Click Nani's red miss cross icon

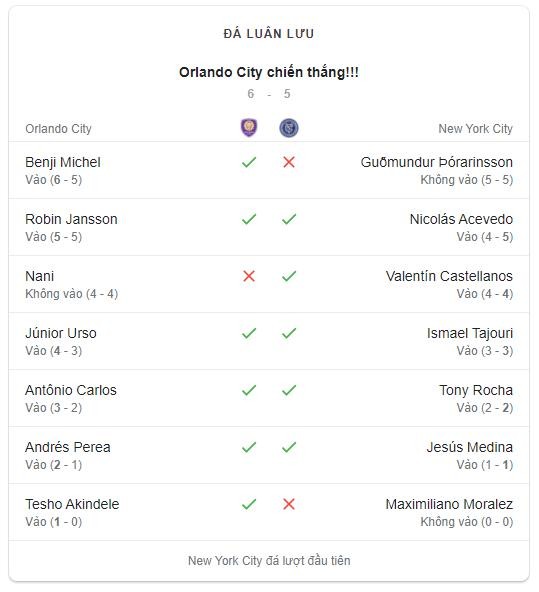coord(249,276)
